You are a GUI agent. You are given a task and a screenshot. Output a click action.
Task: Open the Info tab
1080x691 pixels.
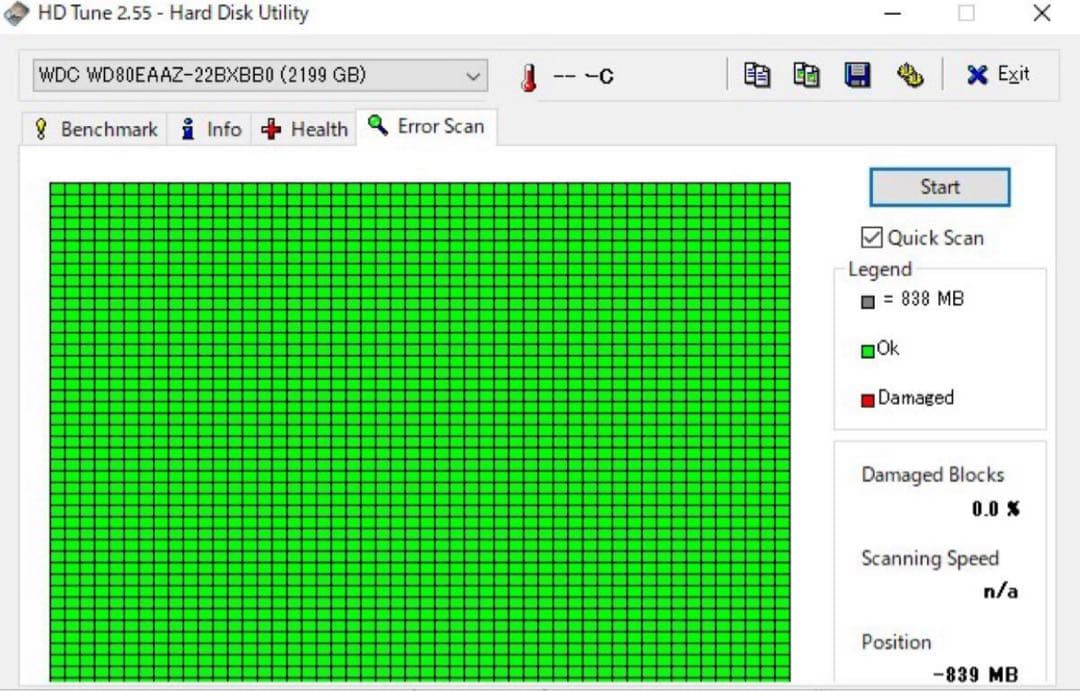click(x=212, y=129)
